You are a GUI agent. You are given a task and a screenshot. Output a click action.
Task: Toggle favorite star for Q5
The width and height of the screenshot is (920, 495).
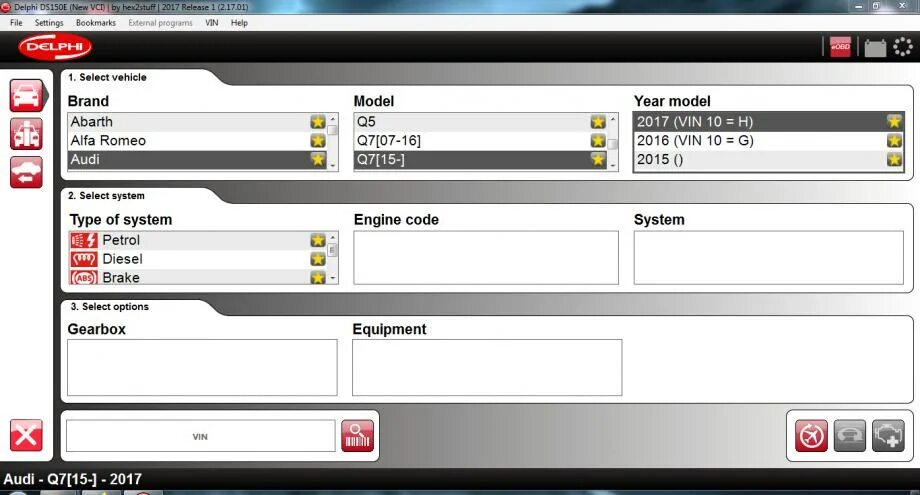click(x=598, y=122)
